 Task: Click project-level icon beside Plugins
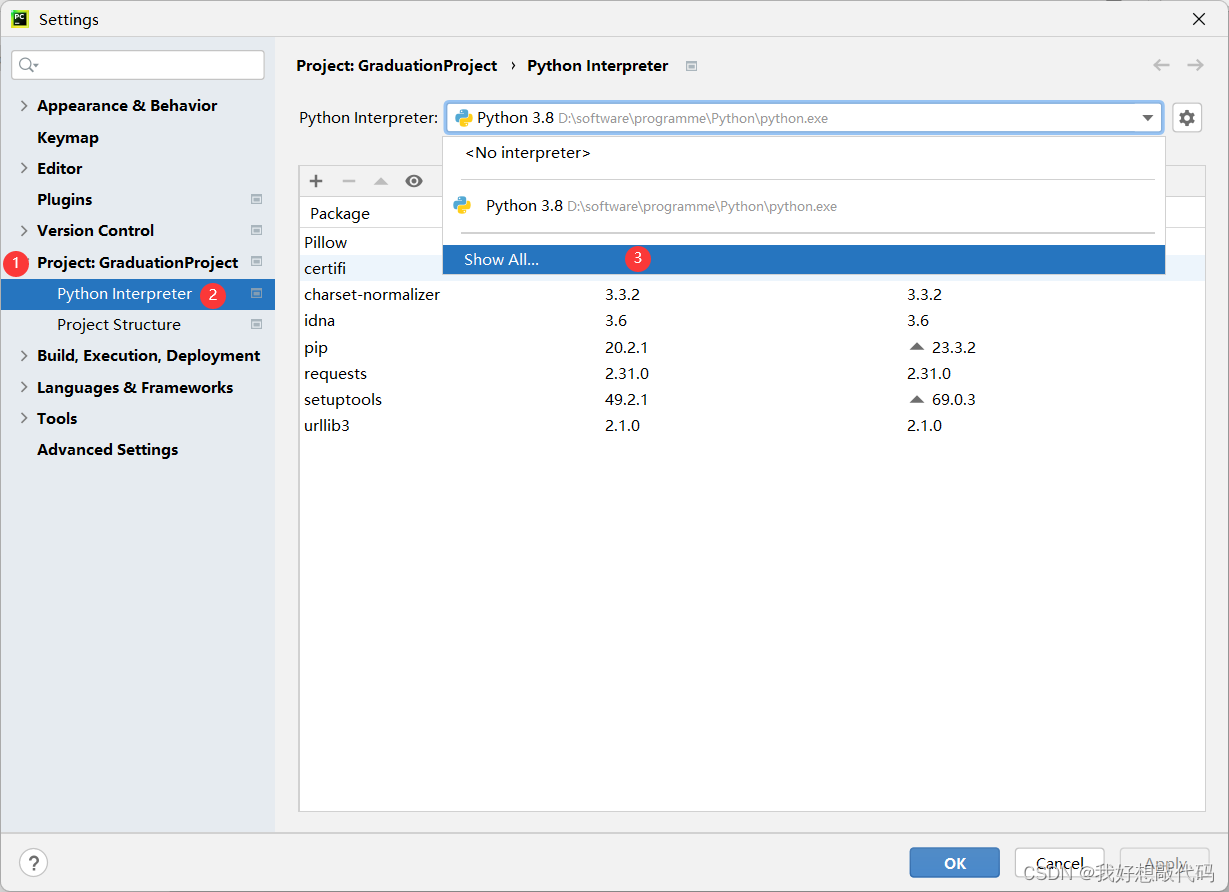pyautogui.click(x=256, y=200)
